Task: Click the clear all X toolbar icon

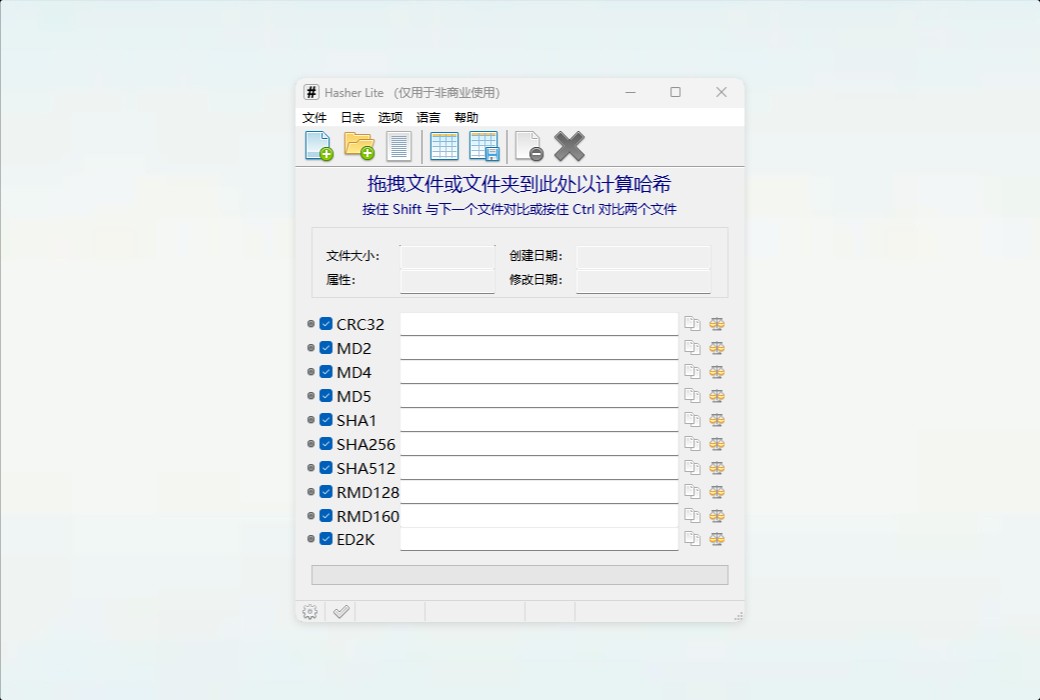Action: tap(569, 145)
